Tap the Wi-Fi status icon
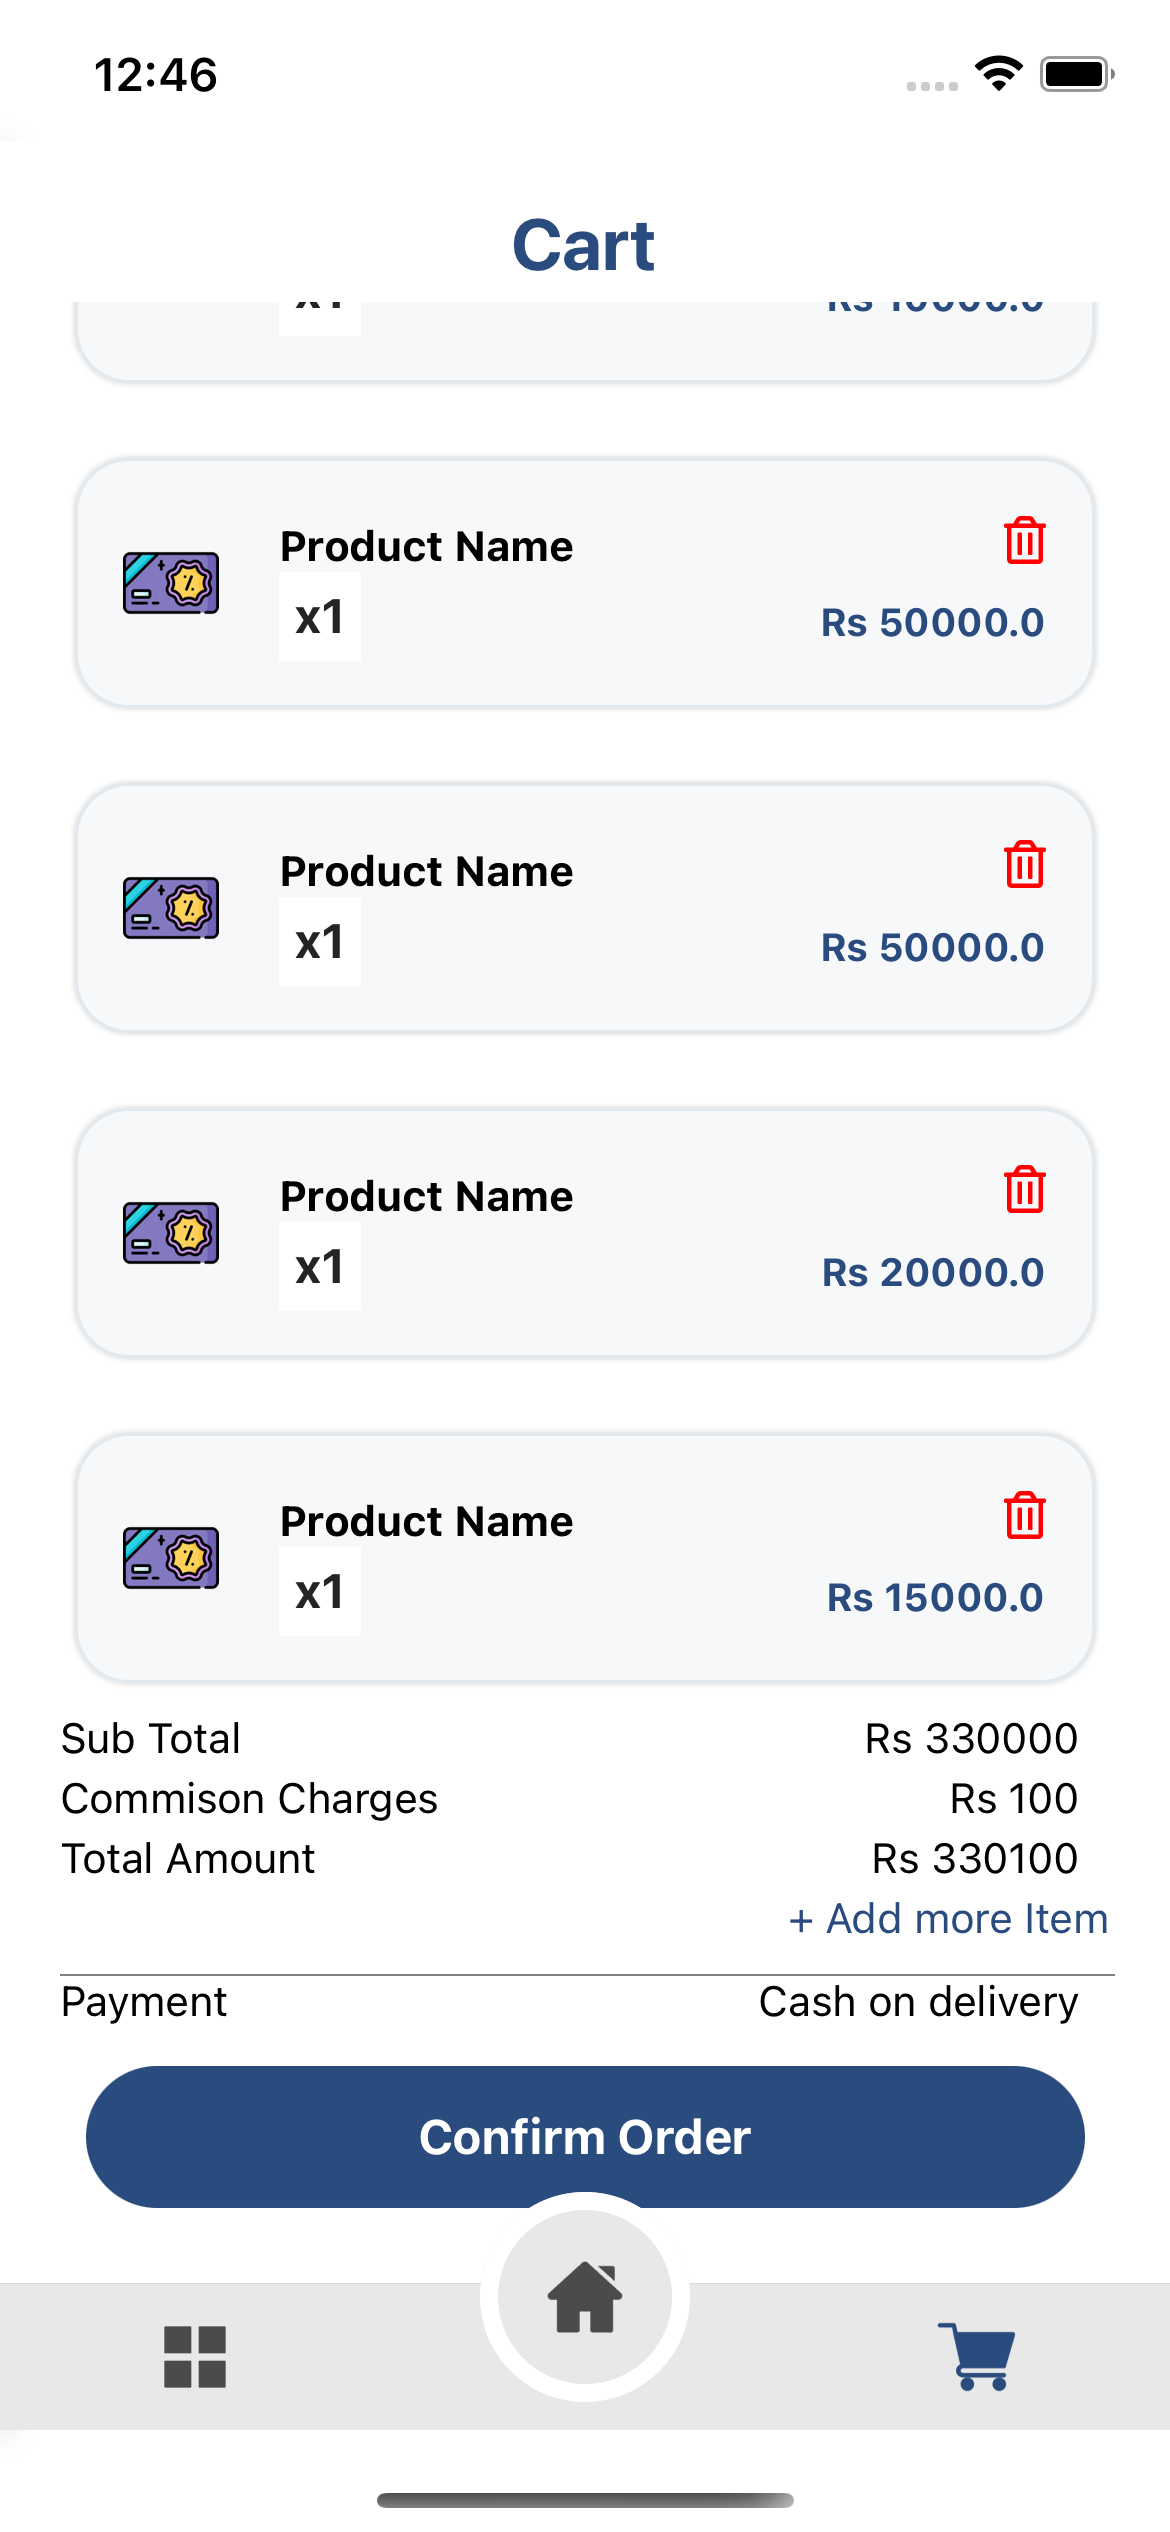Image resolution: width=1170 pixels, height=2532 pixels. pos(998,74)
